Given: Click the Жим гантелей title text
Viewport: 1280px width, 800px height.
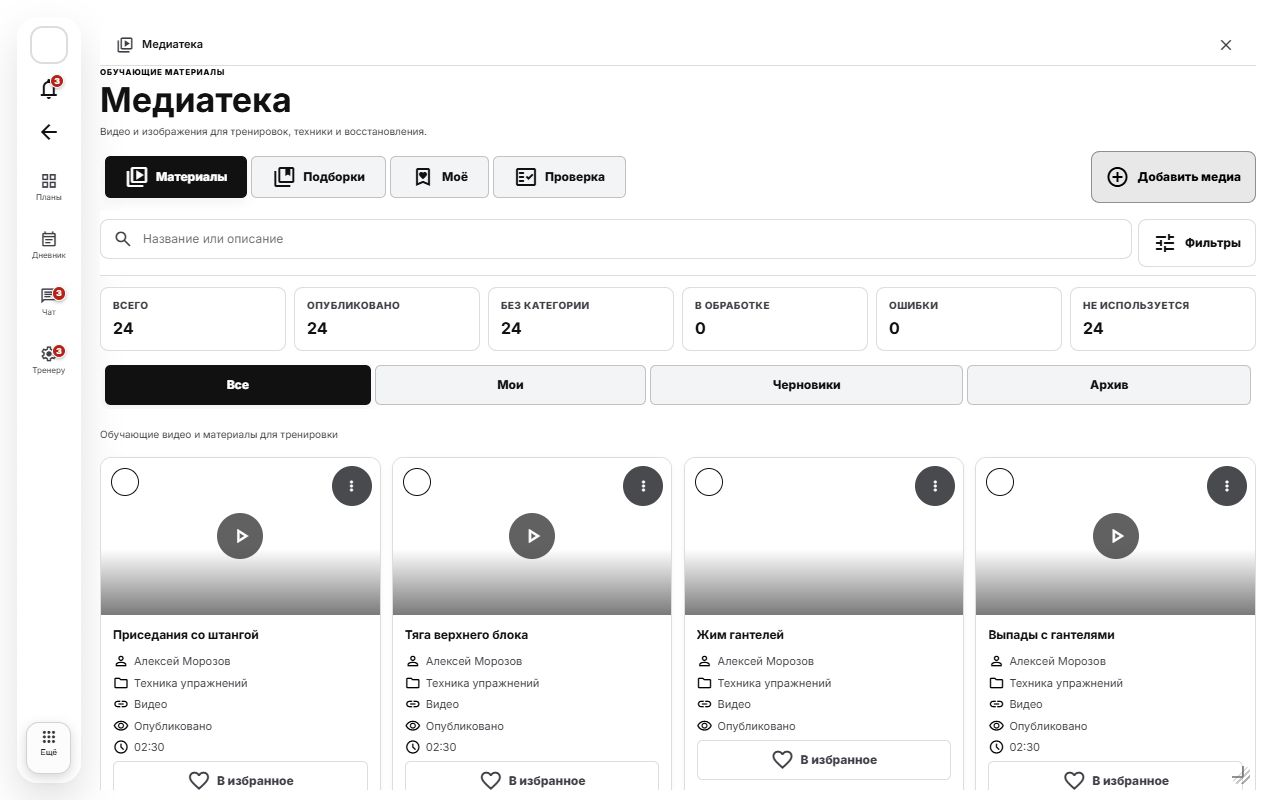Looking at the screenshot, I should tap(740, 635).
